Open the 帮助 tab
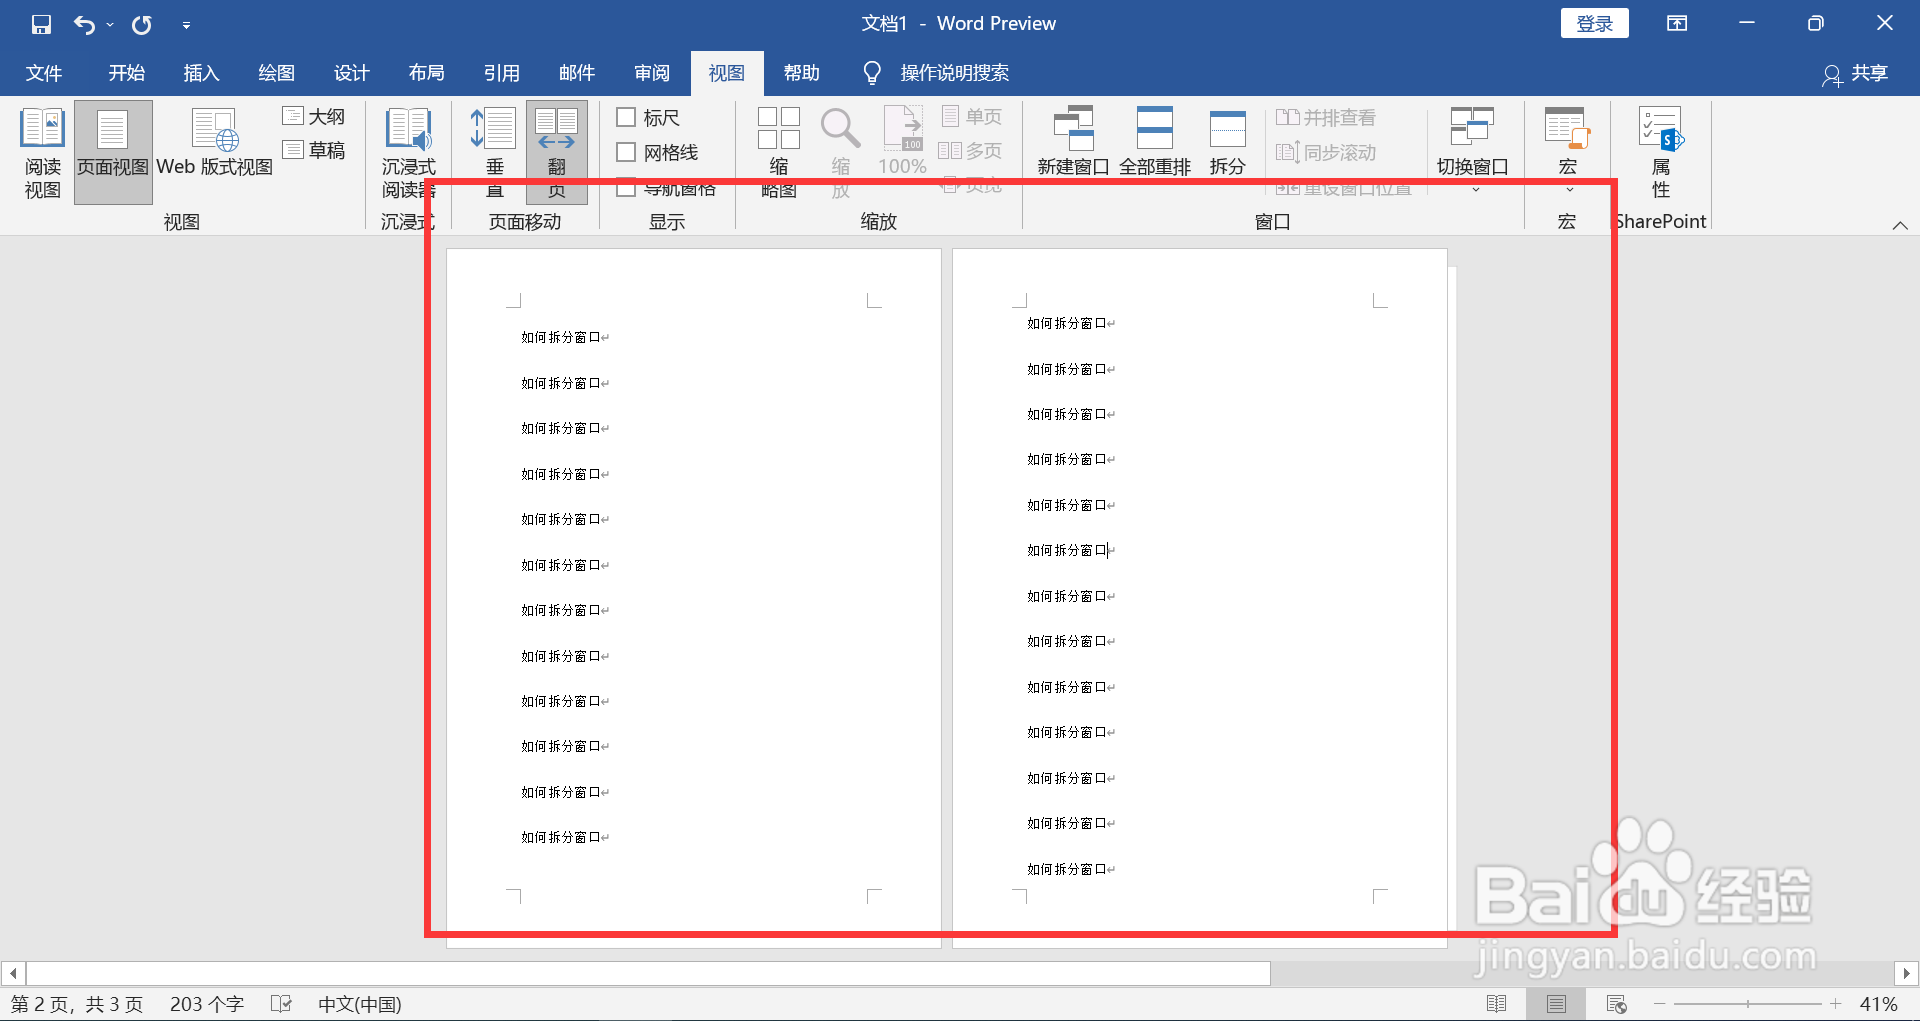Image resolution: width=1920 pixels, height=1021 pixels. [x=801, y=73]
